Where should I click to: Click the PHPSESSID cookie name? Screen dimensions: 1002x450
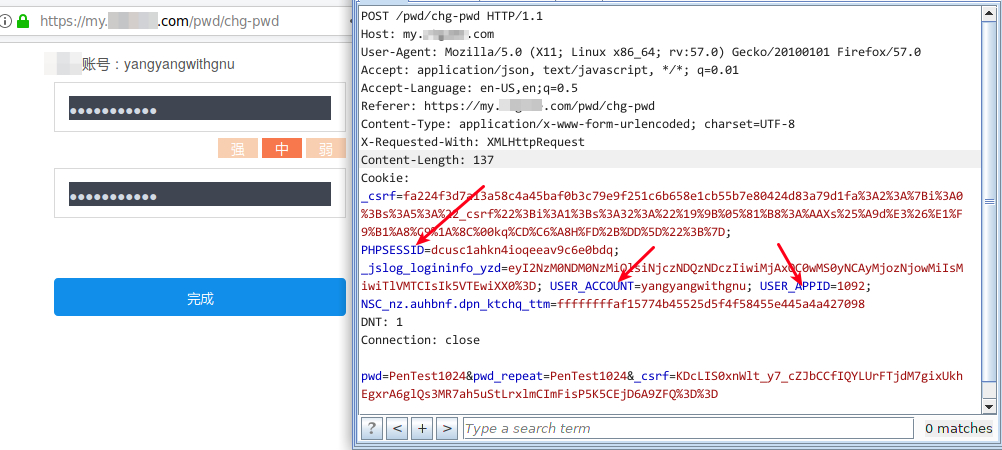click(392, 250)
